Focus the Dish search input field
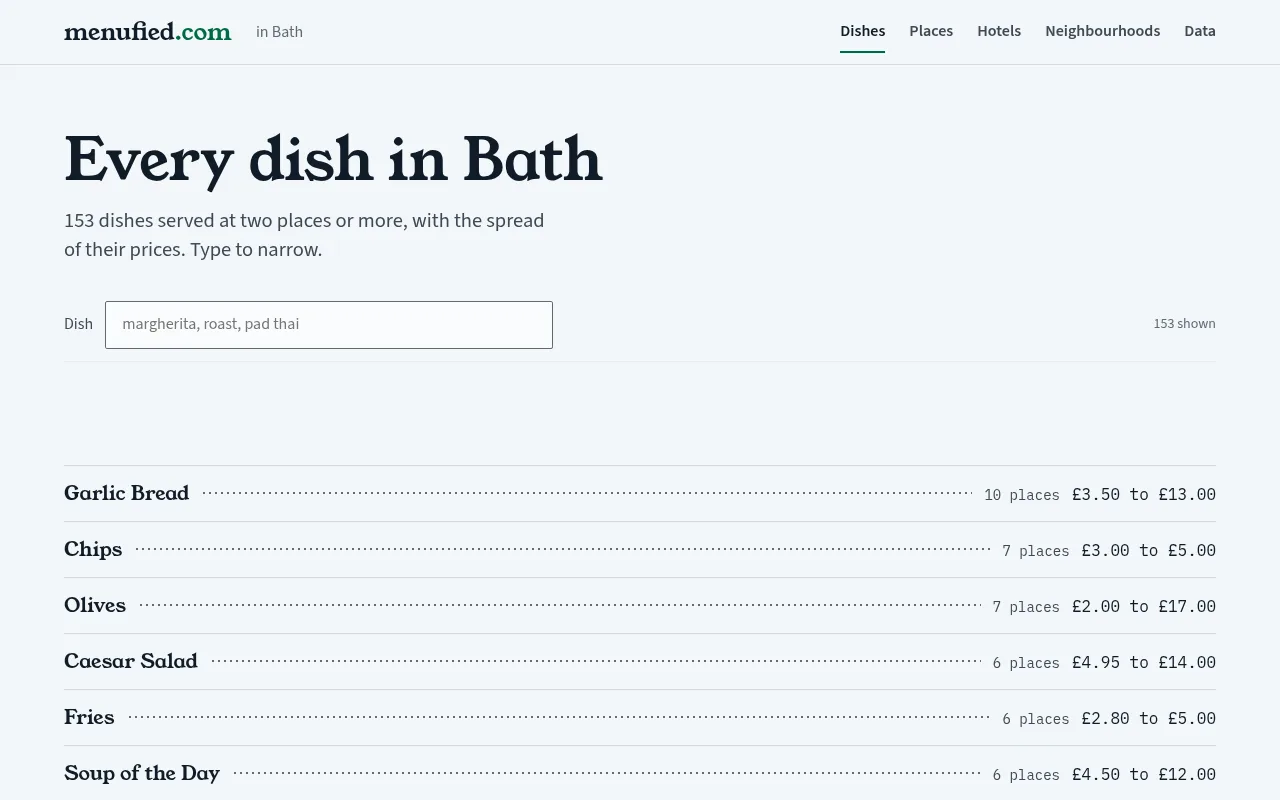Screen dimensions: 1280x800 329,325
